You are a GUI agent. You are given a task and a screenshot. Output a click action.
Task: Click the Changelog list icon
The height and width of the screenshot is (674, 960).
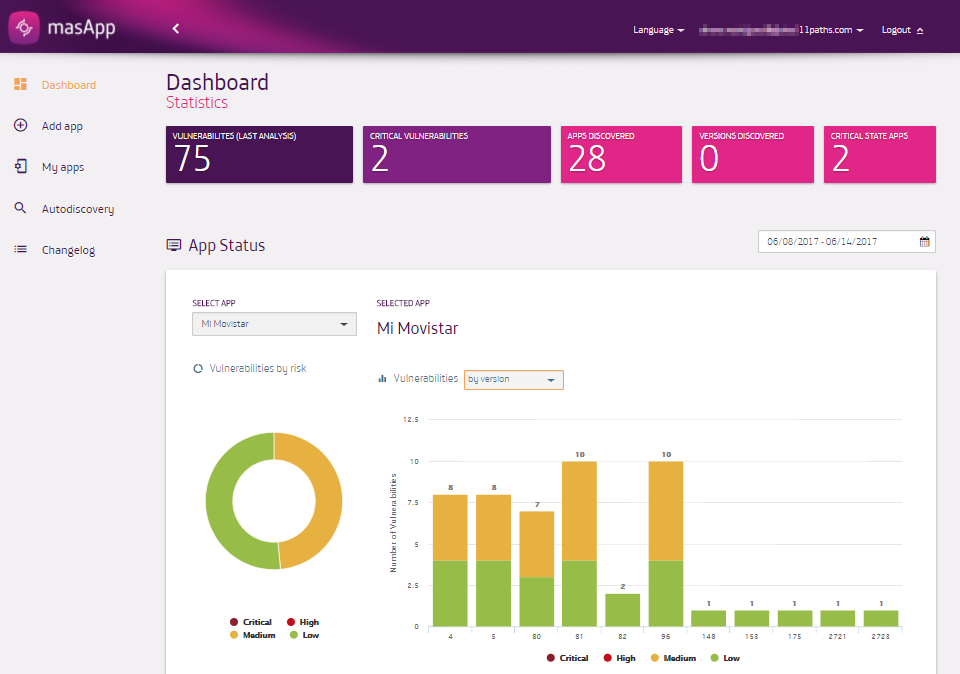(x=20, y=249)
